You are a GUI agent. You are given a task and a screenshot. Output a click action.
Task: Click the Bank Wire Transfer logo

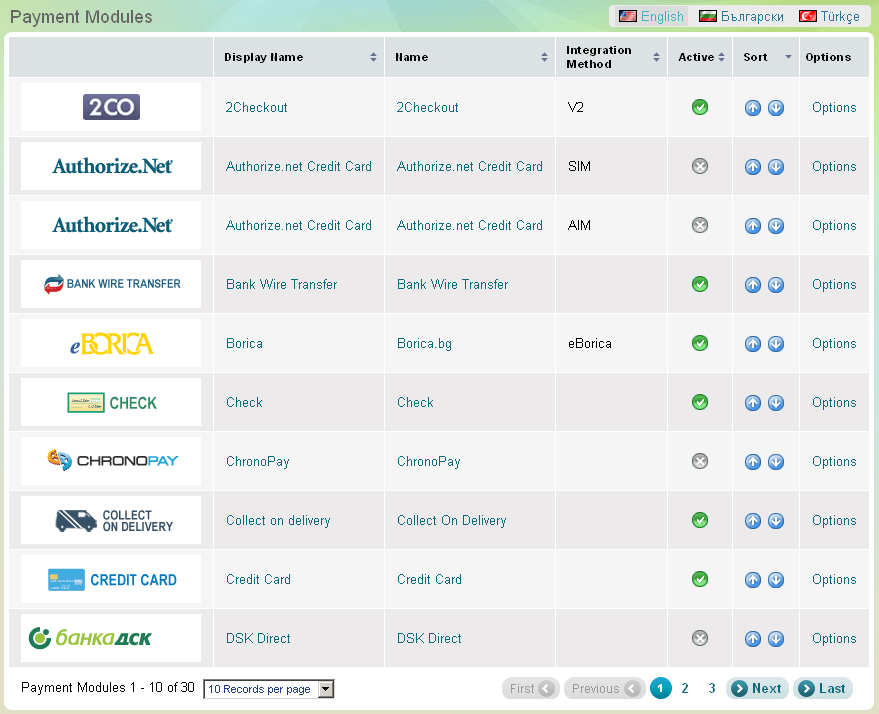click(x=110, y=284)
